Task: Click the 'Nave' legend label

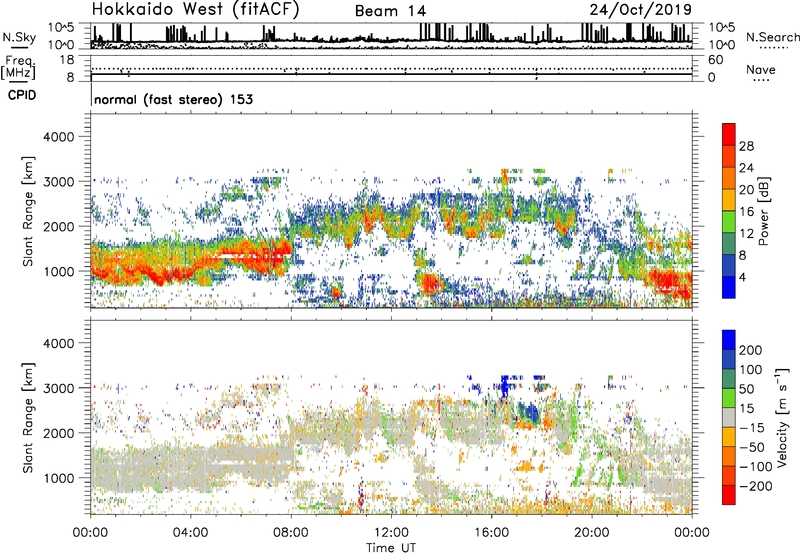Action: (761, 70)
